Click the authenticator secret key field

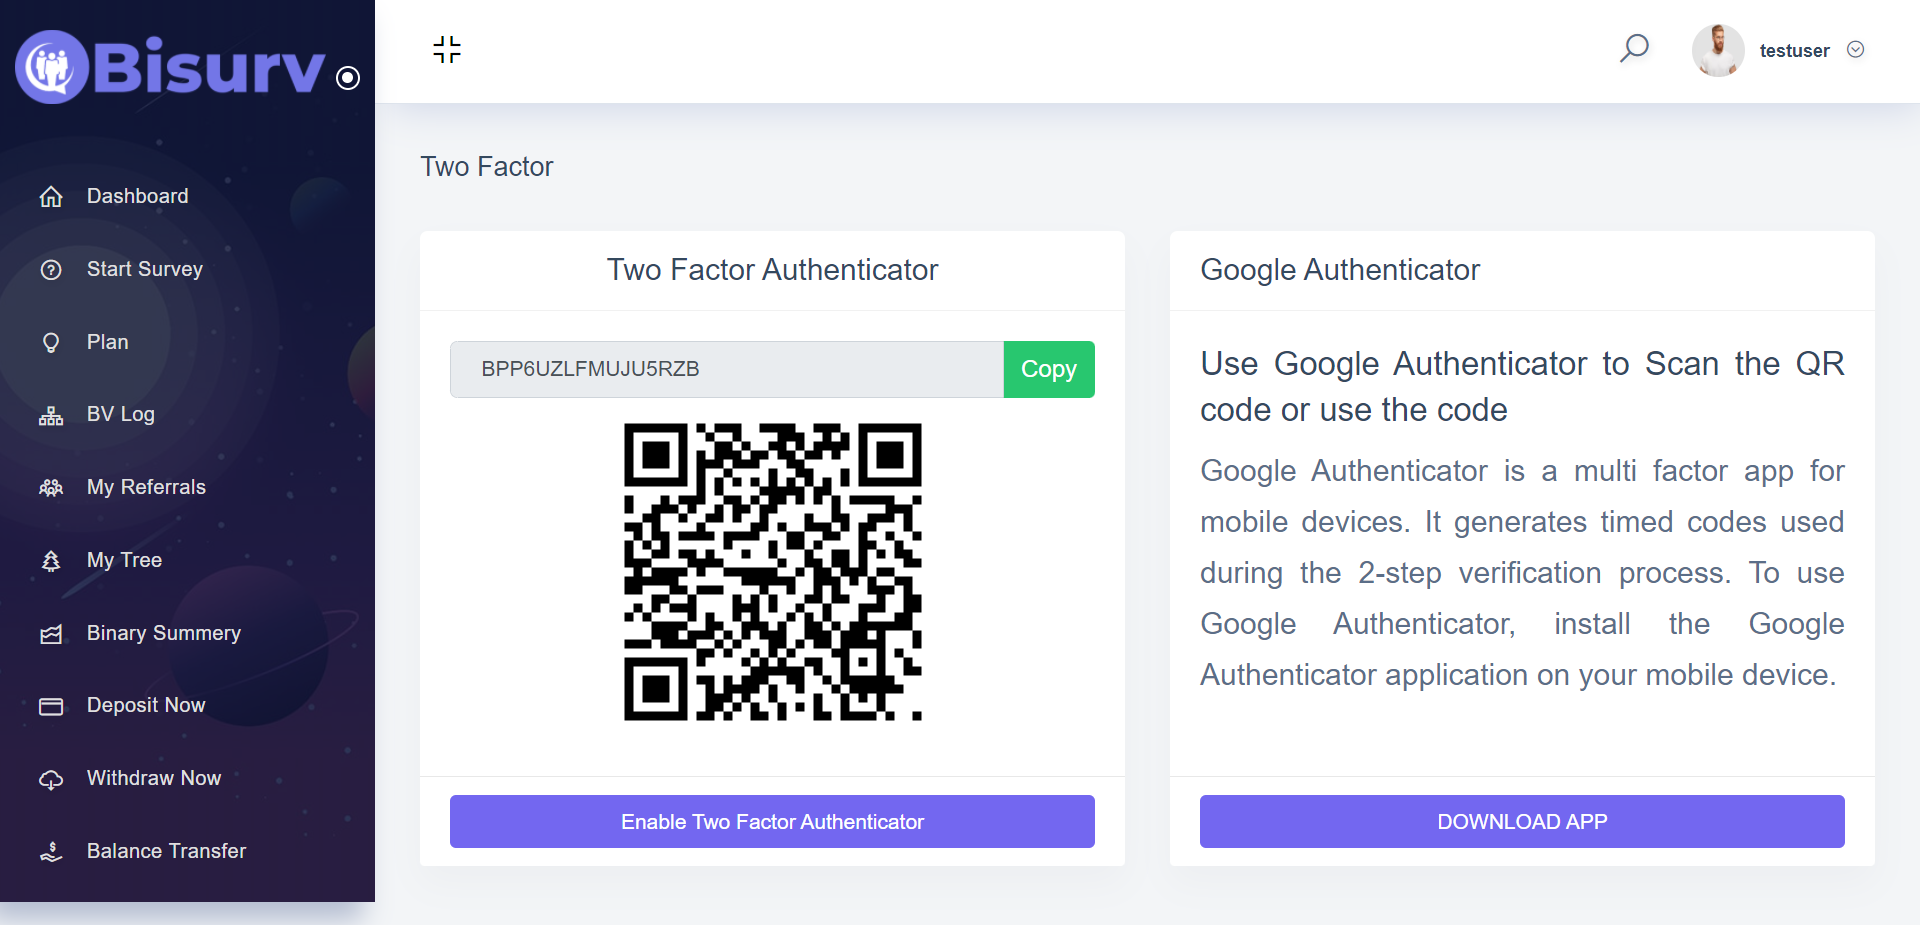pyautogui.click(x=726, y=369)
